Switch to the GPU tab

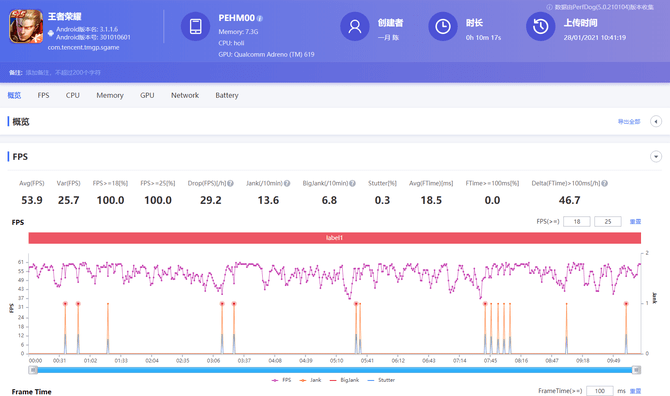pos(147,95)
